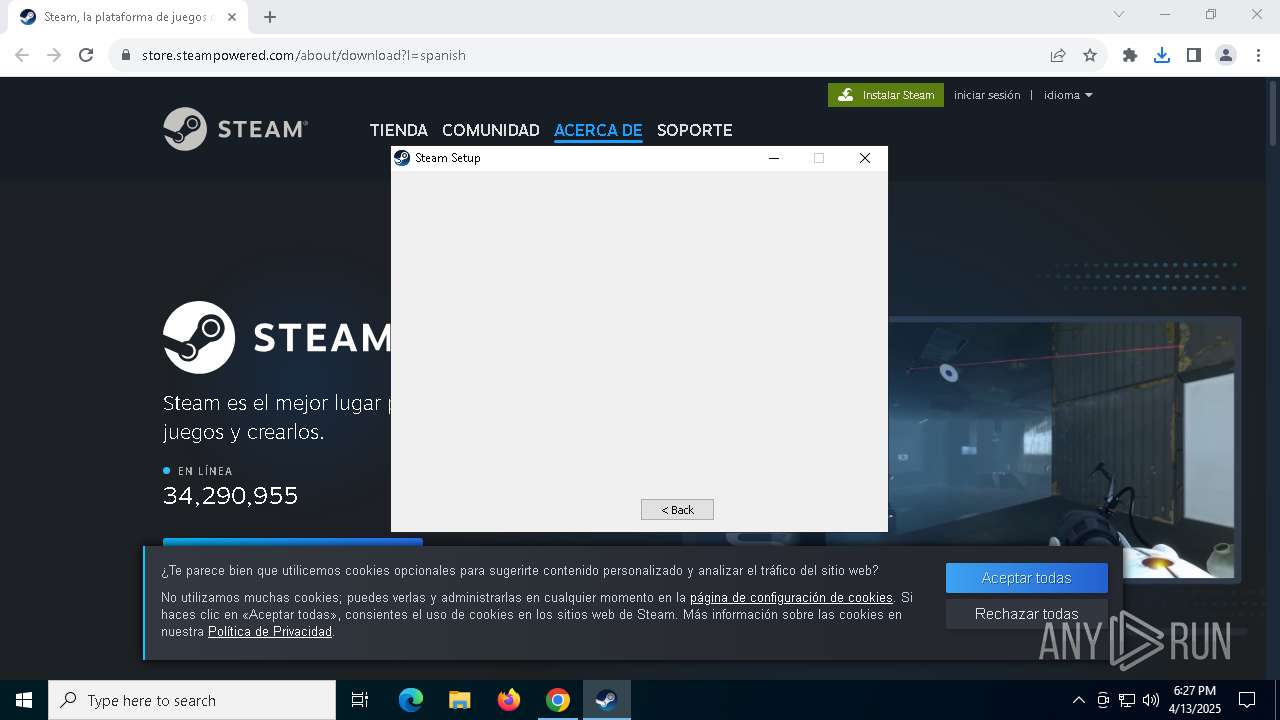Open the iniciar sesión link
Viewport: 1280px width, 720px height.
pyautogui.click(x=987, y=95)
